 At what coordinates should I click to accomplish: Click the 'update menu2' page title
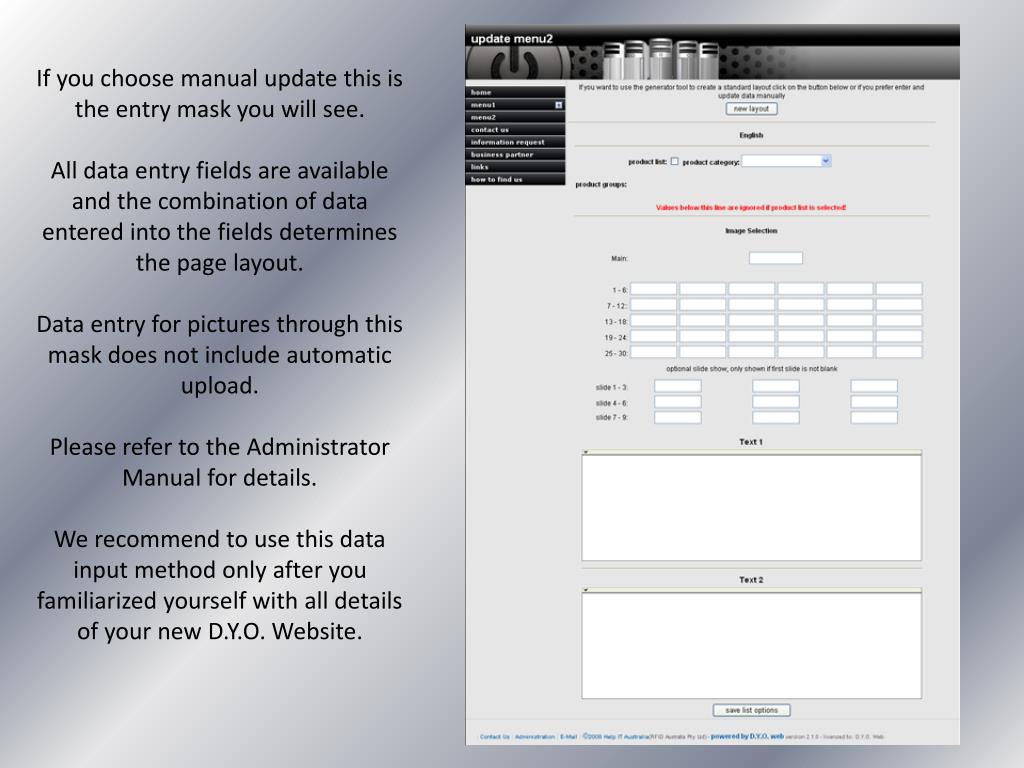[511, 39]
